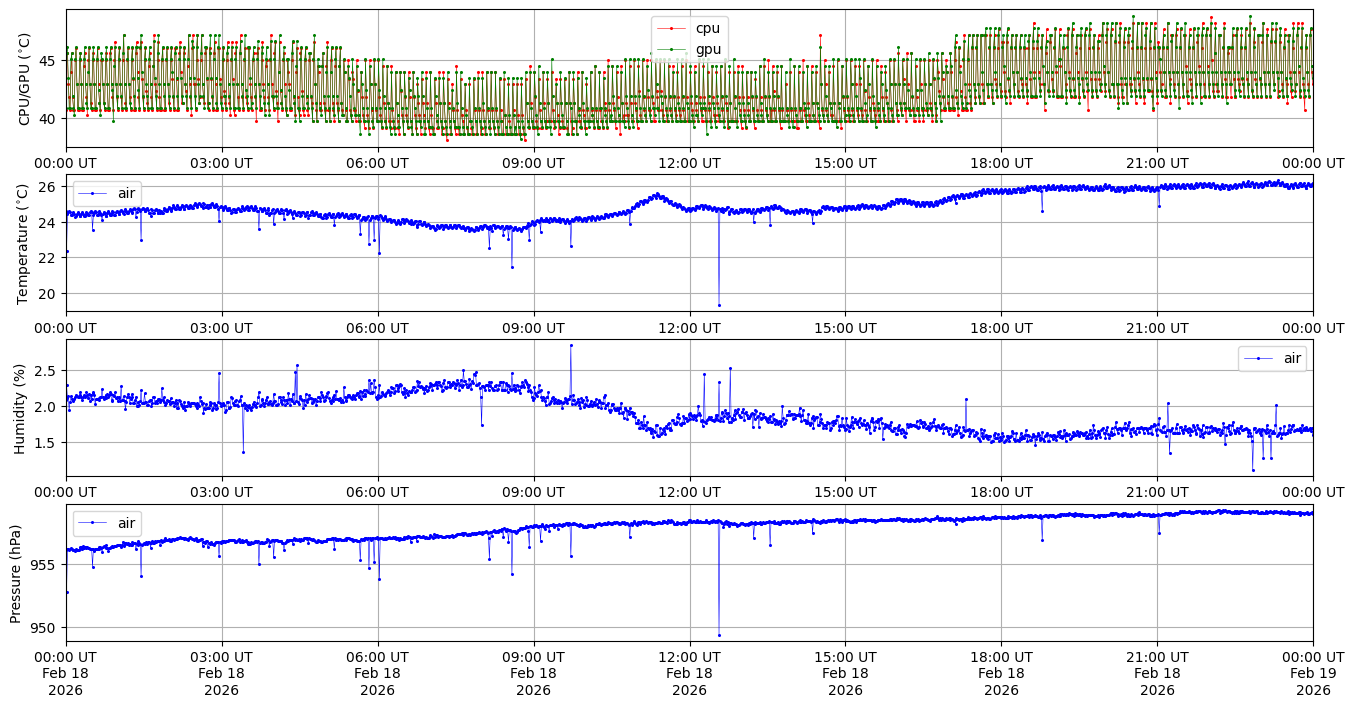Click the Temperature (°C) y-axis label
The image size is (1354, 707).
tap(25, 243)
